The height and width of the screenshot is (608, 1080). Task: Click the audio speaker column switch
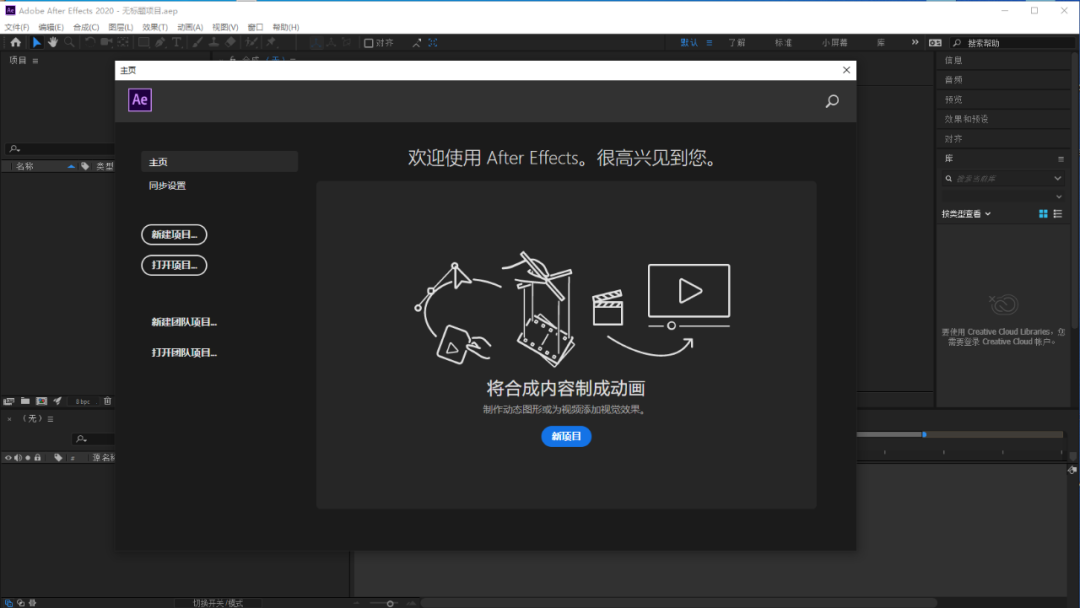(18, 457)
